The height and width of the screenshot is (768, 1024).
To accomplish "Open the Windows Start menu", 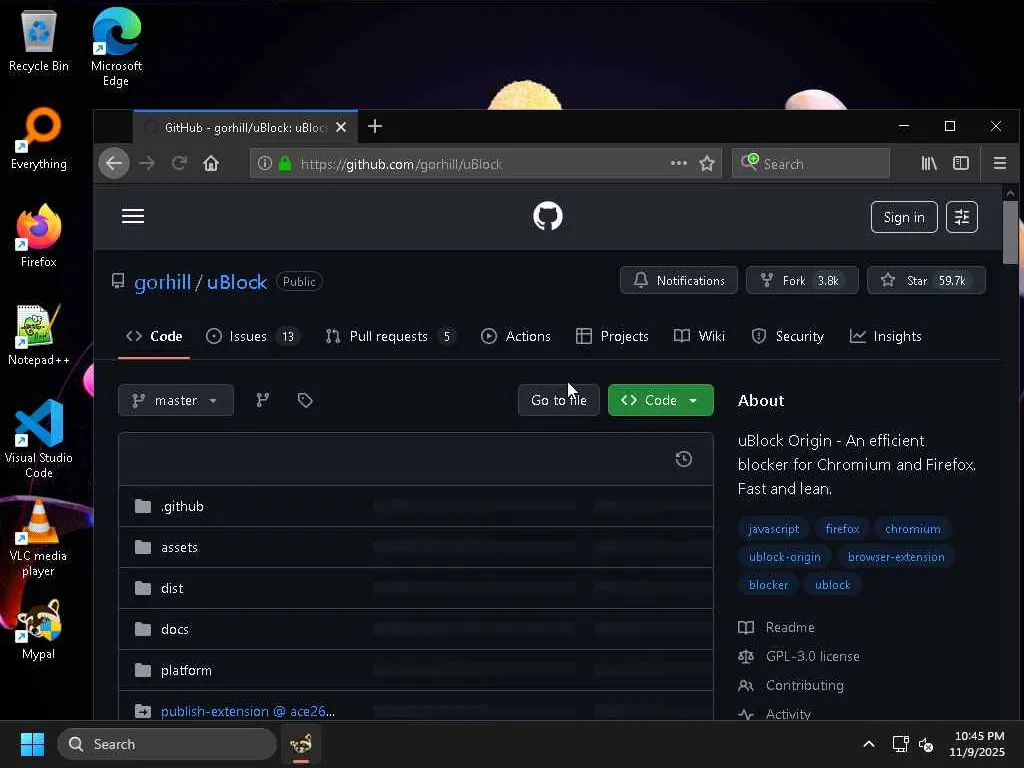I will click(x=32, y=744).
